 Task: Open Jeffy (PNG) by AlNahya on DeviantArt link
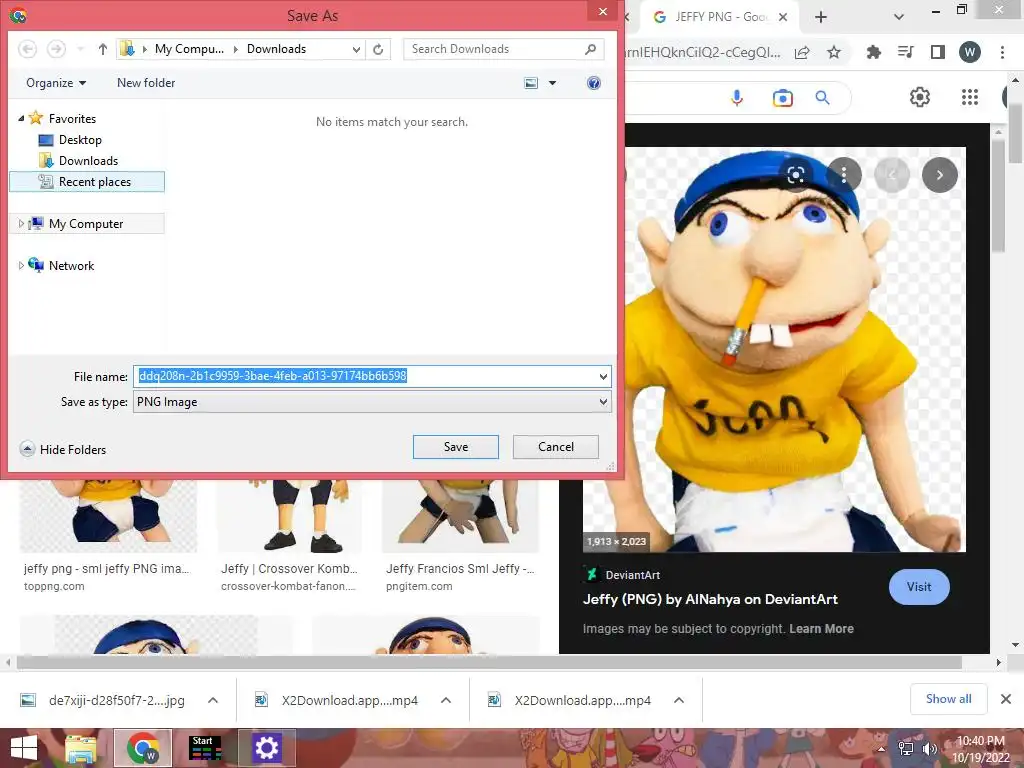710,599
